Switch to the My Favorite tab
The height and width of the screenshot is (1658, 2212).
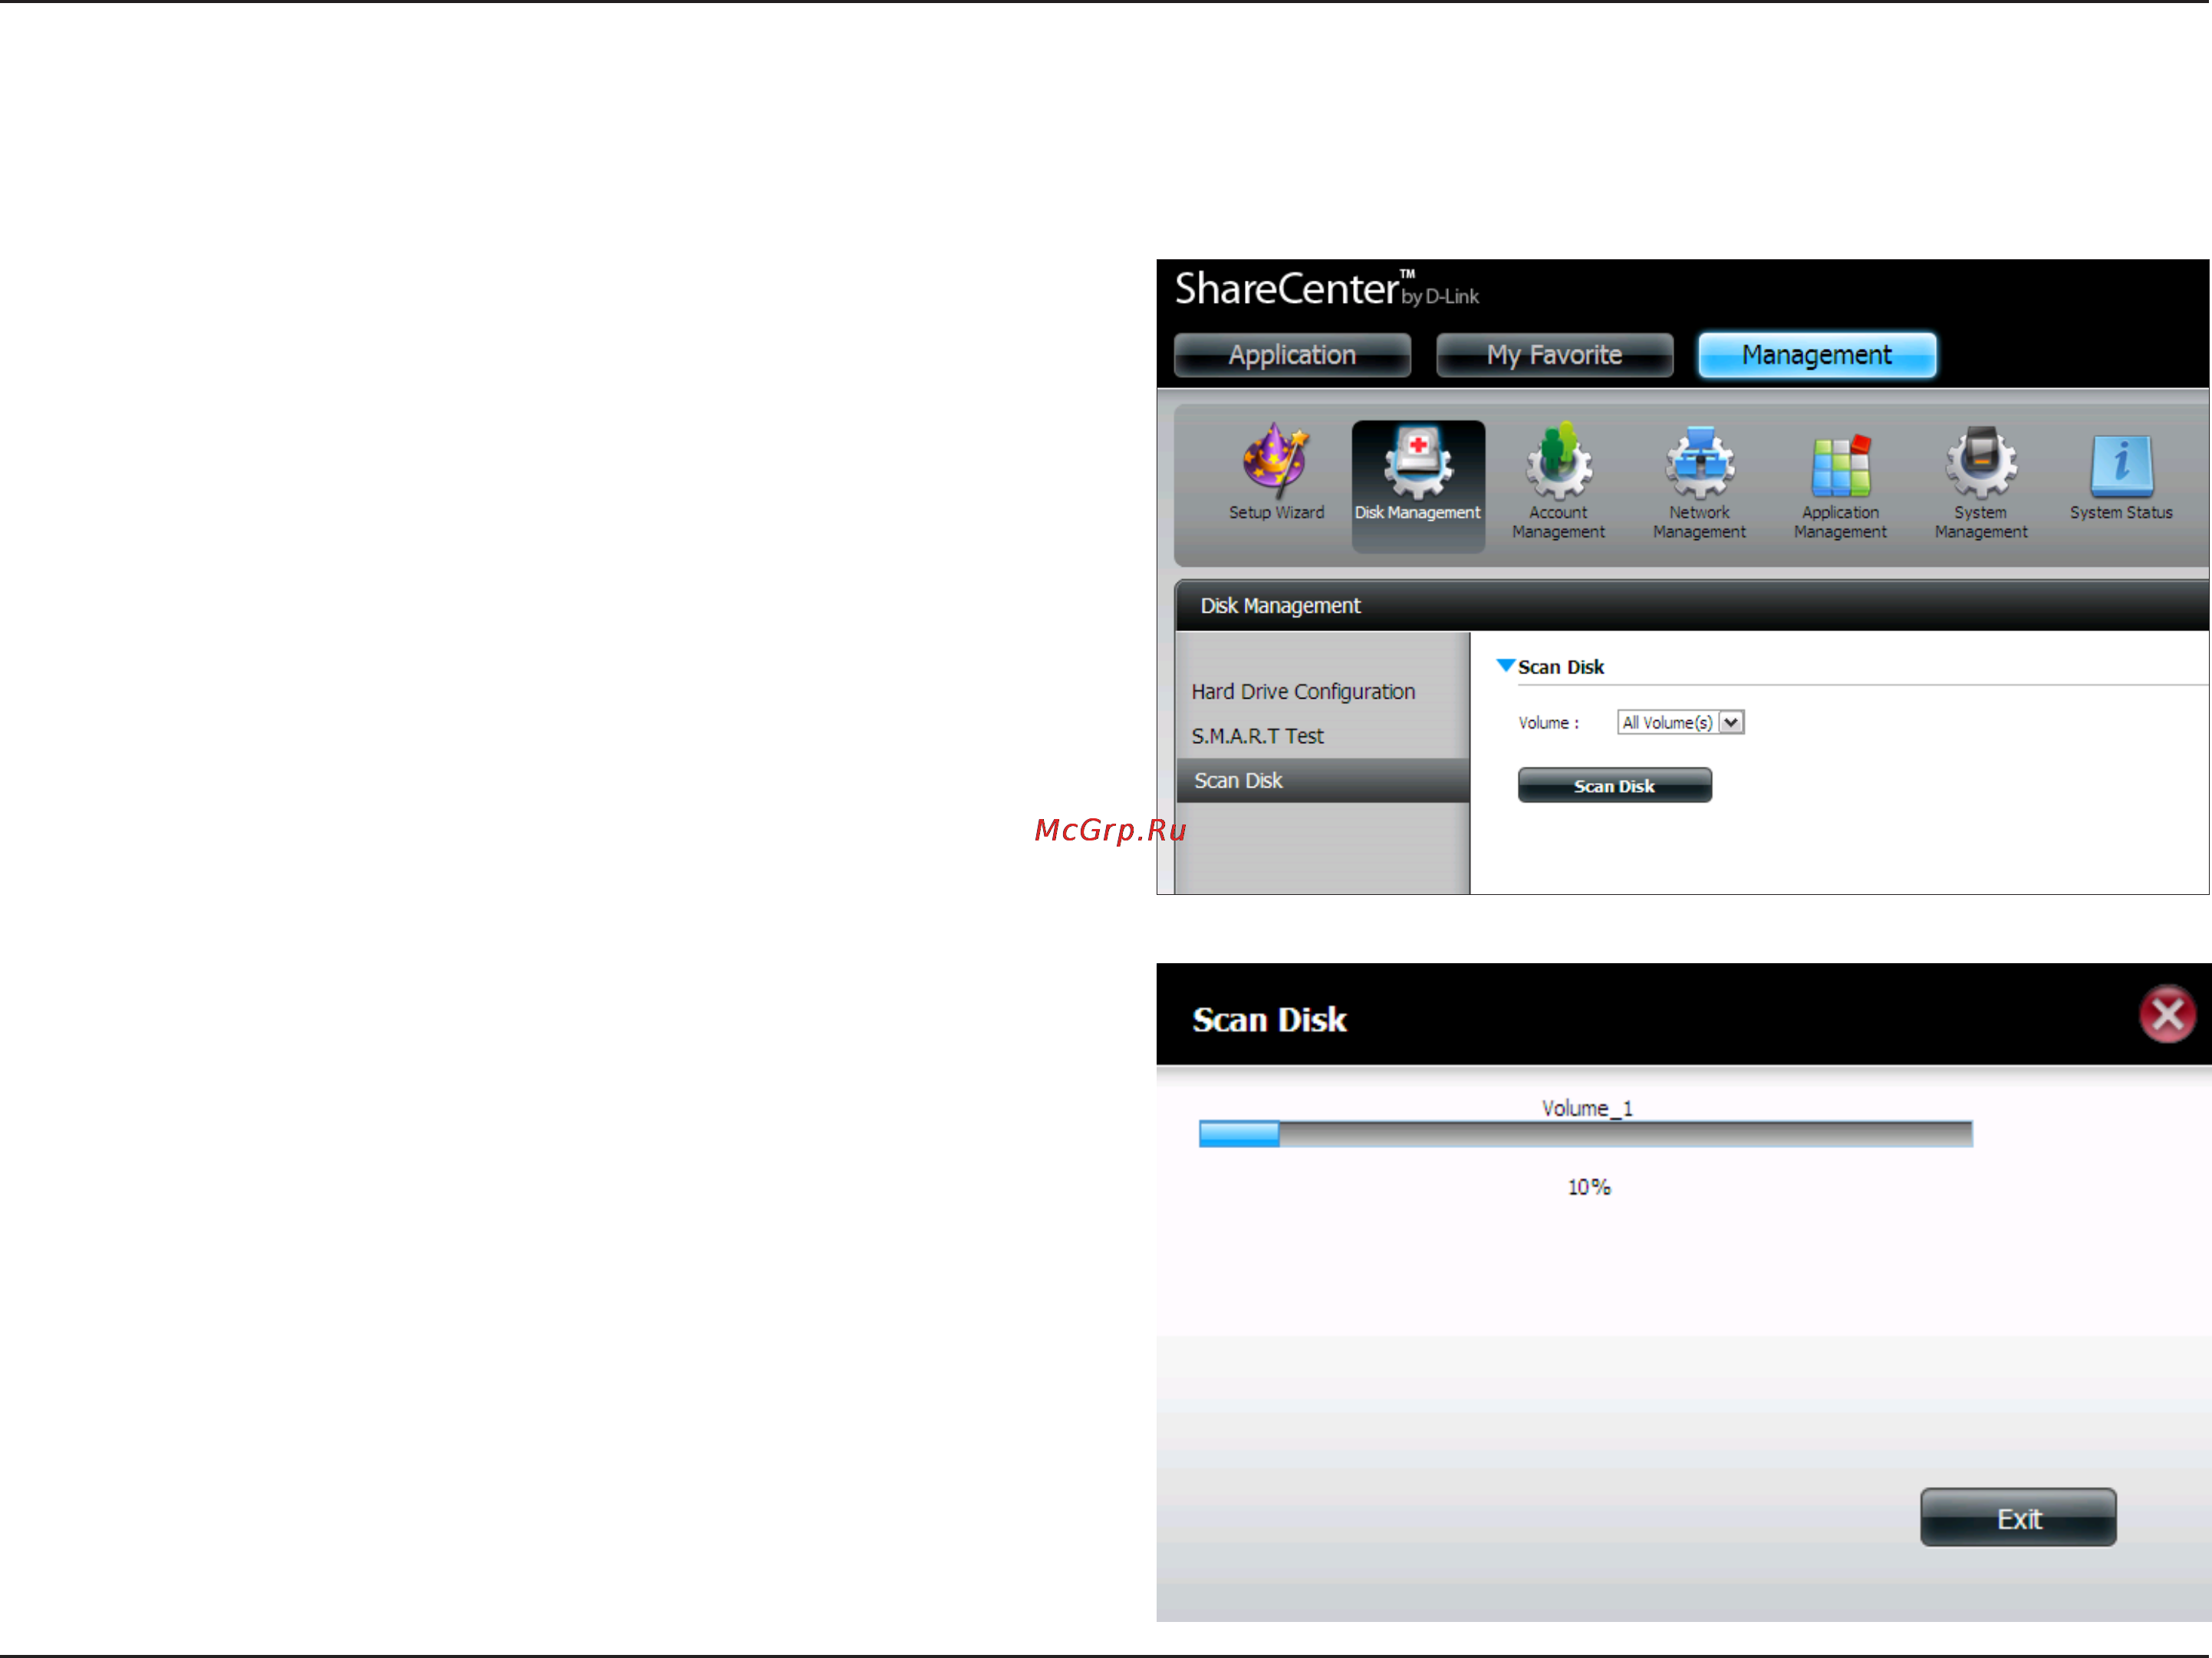[1554, 355]
